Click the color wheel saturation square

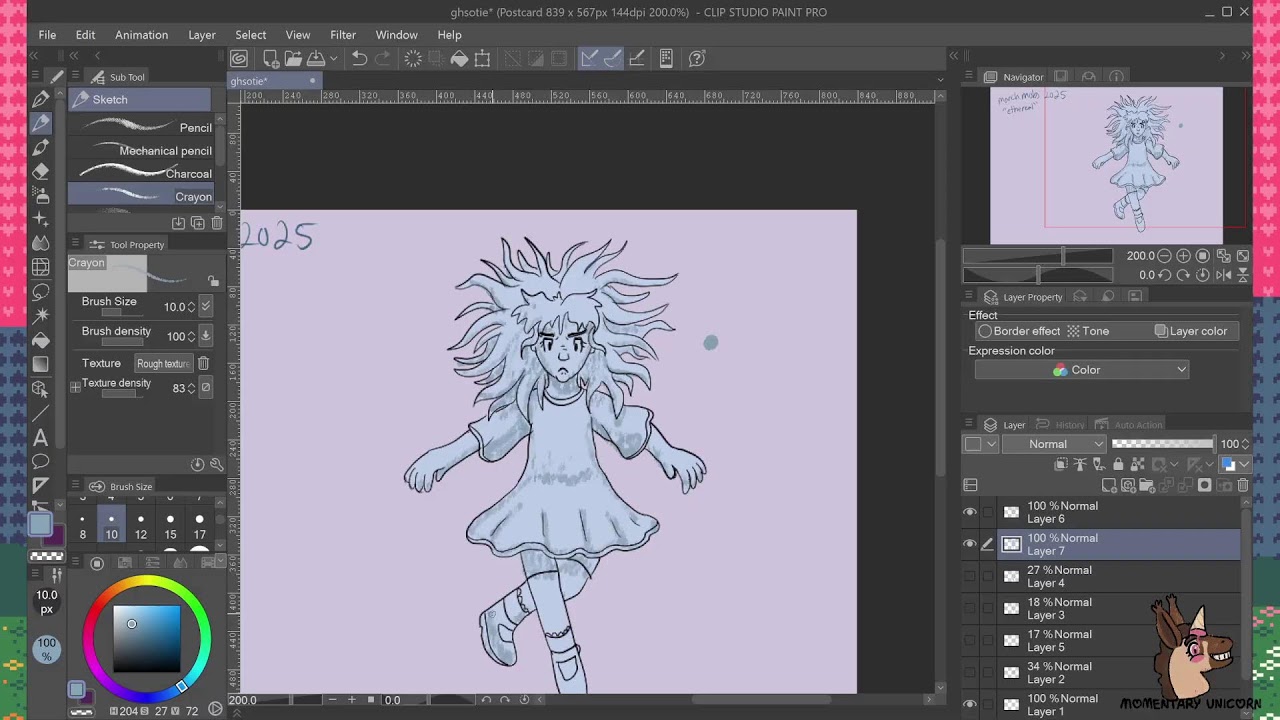coord(146,638)
